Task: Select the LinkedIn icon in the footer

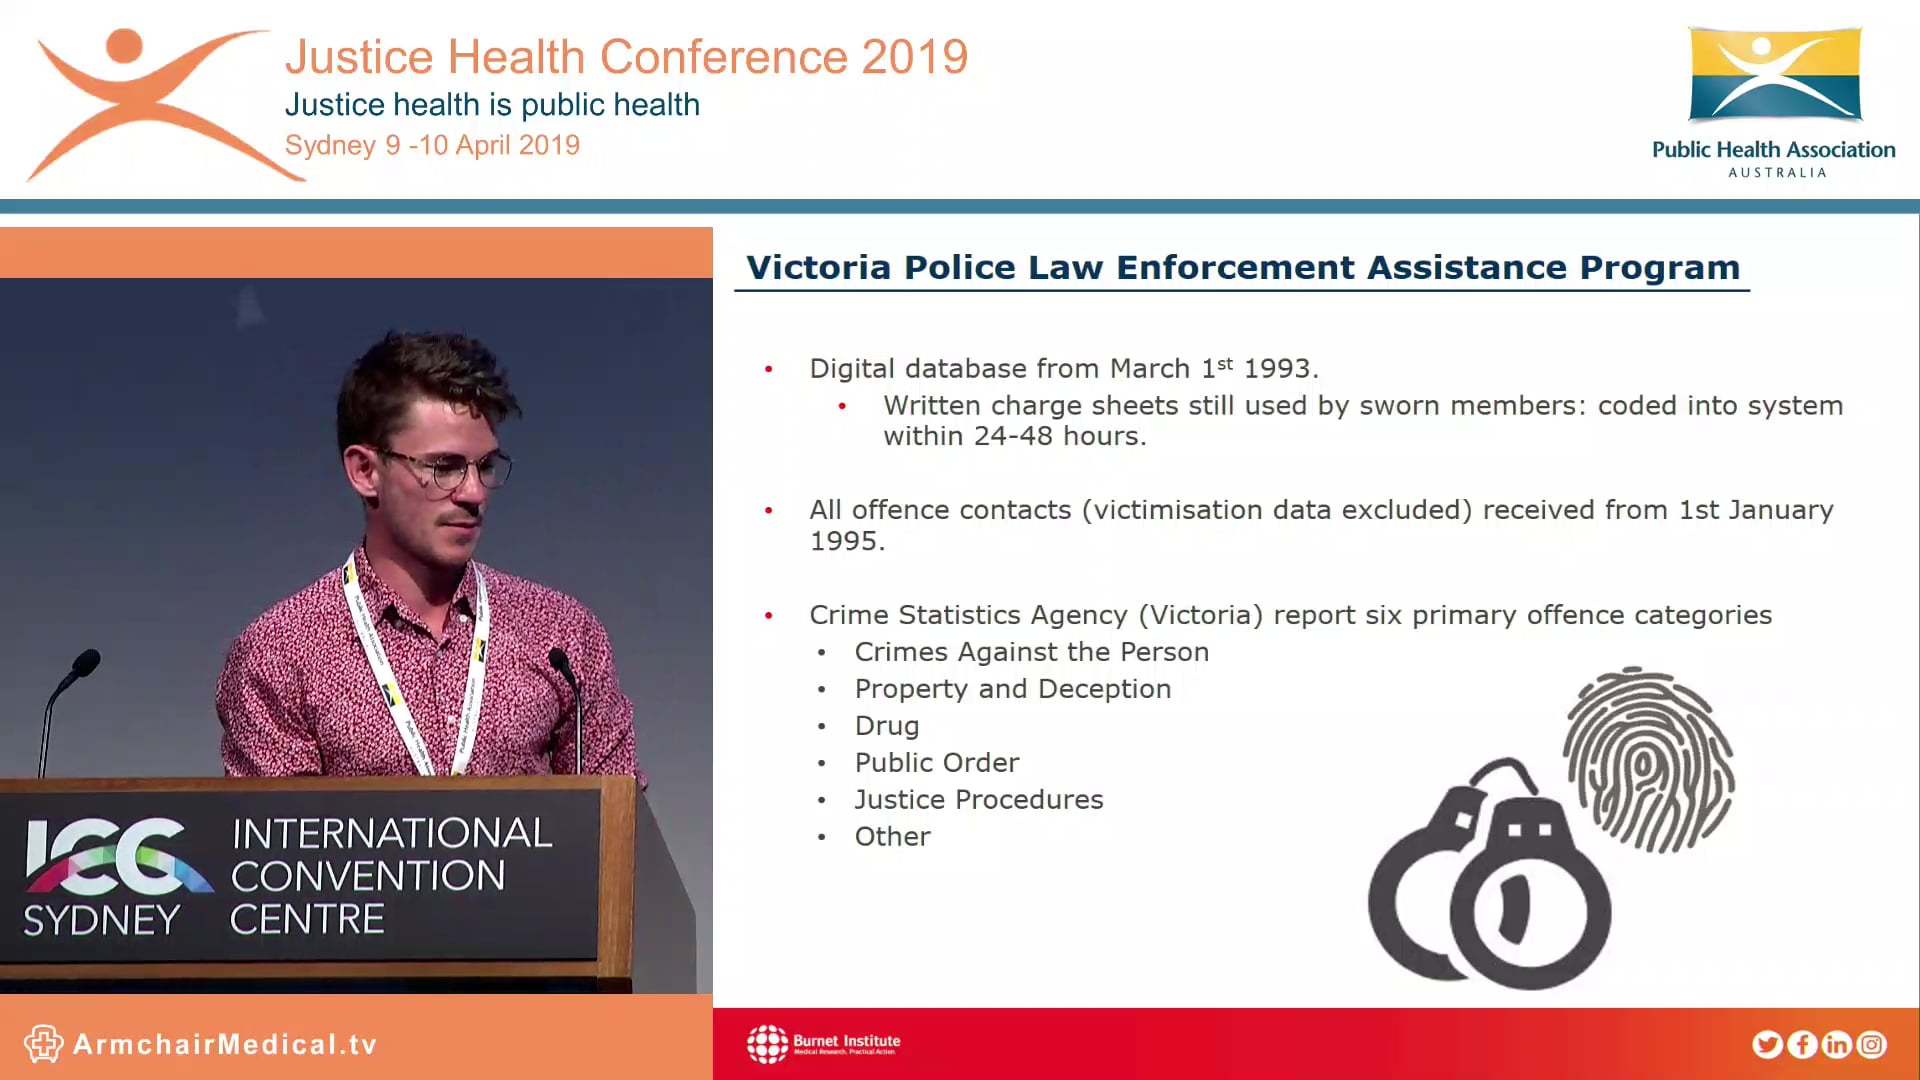Action: coord(1838,1044)
